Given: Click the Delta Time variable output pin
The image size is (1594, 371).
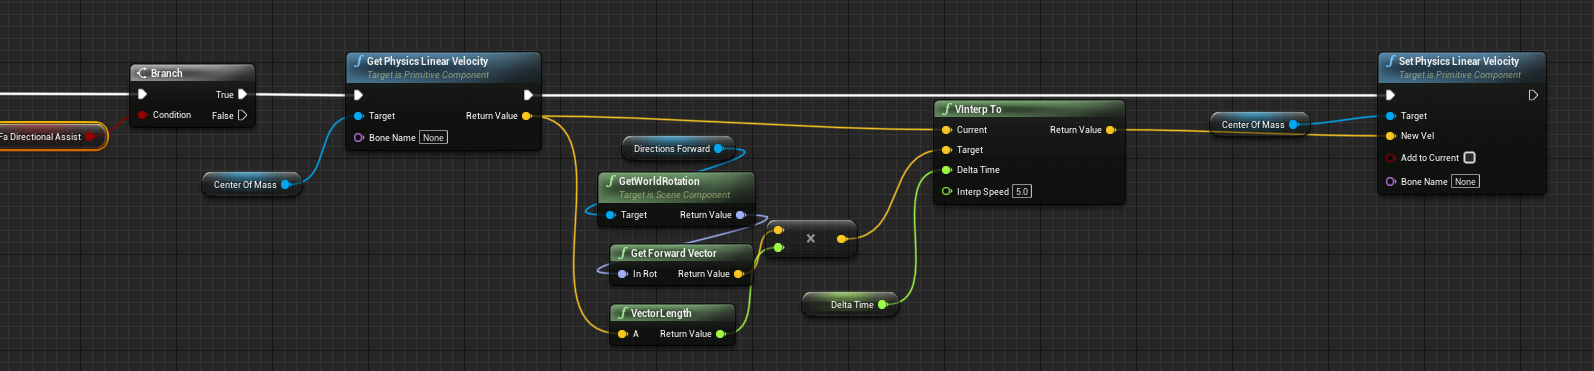Looking at the screenshot, I should point(883,305).
